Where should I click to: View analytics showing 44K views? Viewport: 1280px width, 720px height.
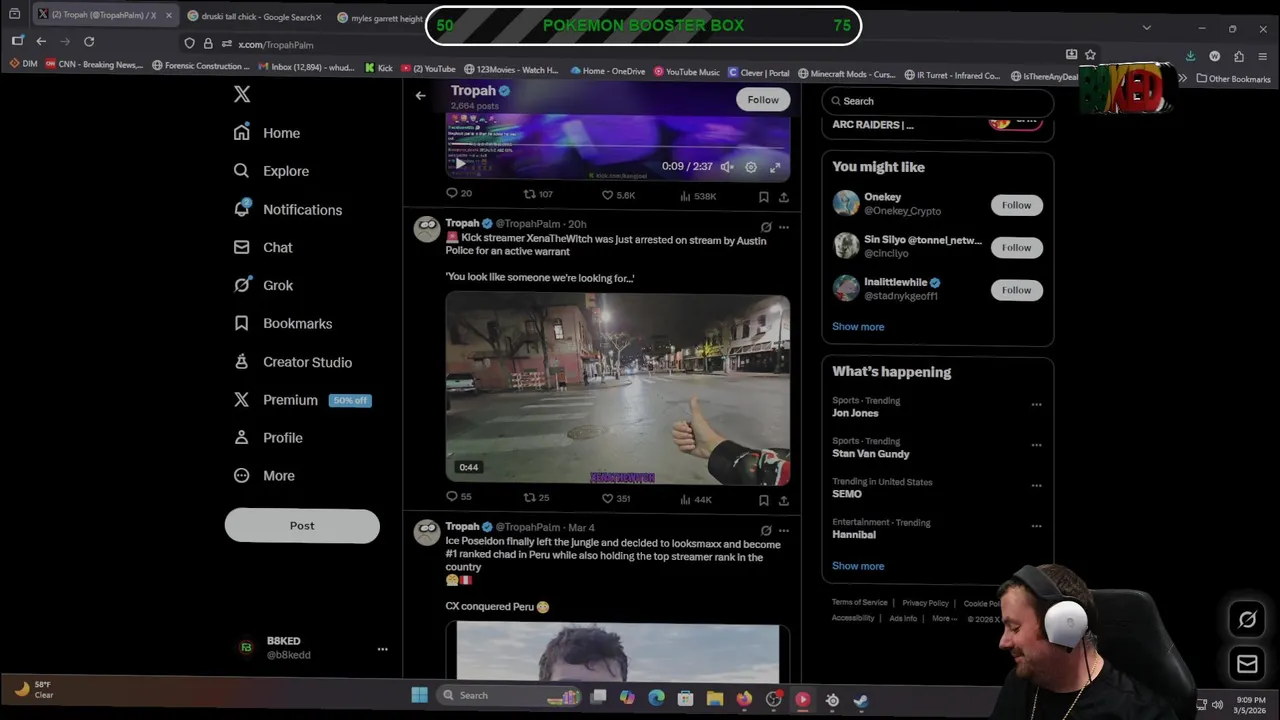point(696,499)
